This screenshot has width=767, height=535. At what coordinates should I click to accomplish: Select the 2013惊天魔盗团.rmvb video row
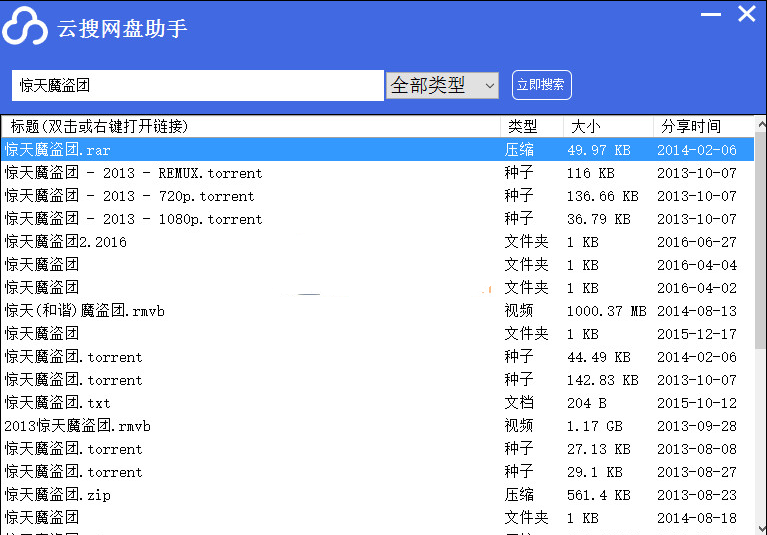coord(377,425)
